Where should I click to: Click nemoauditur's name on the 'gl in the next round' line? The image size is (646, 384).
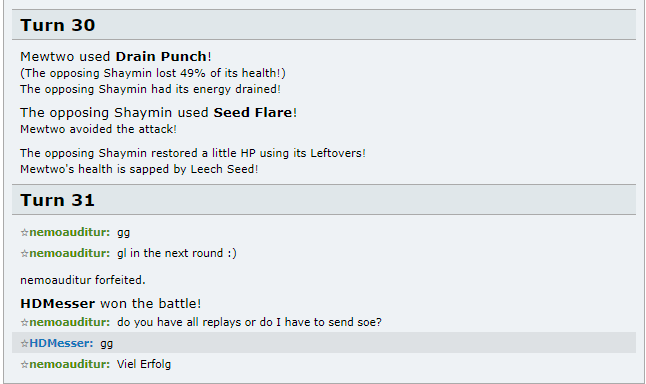70,253
